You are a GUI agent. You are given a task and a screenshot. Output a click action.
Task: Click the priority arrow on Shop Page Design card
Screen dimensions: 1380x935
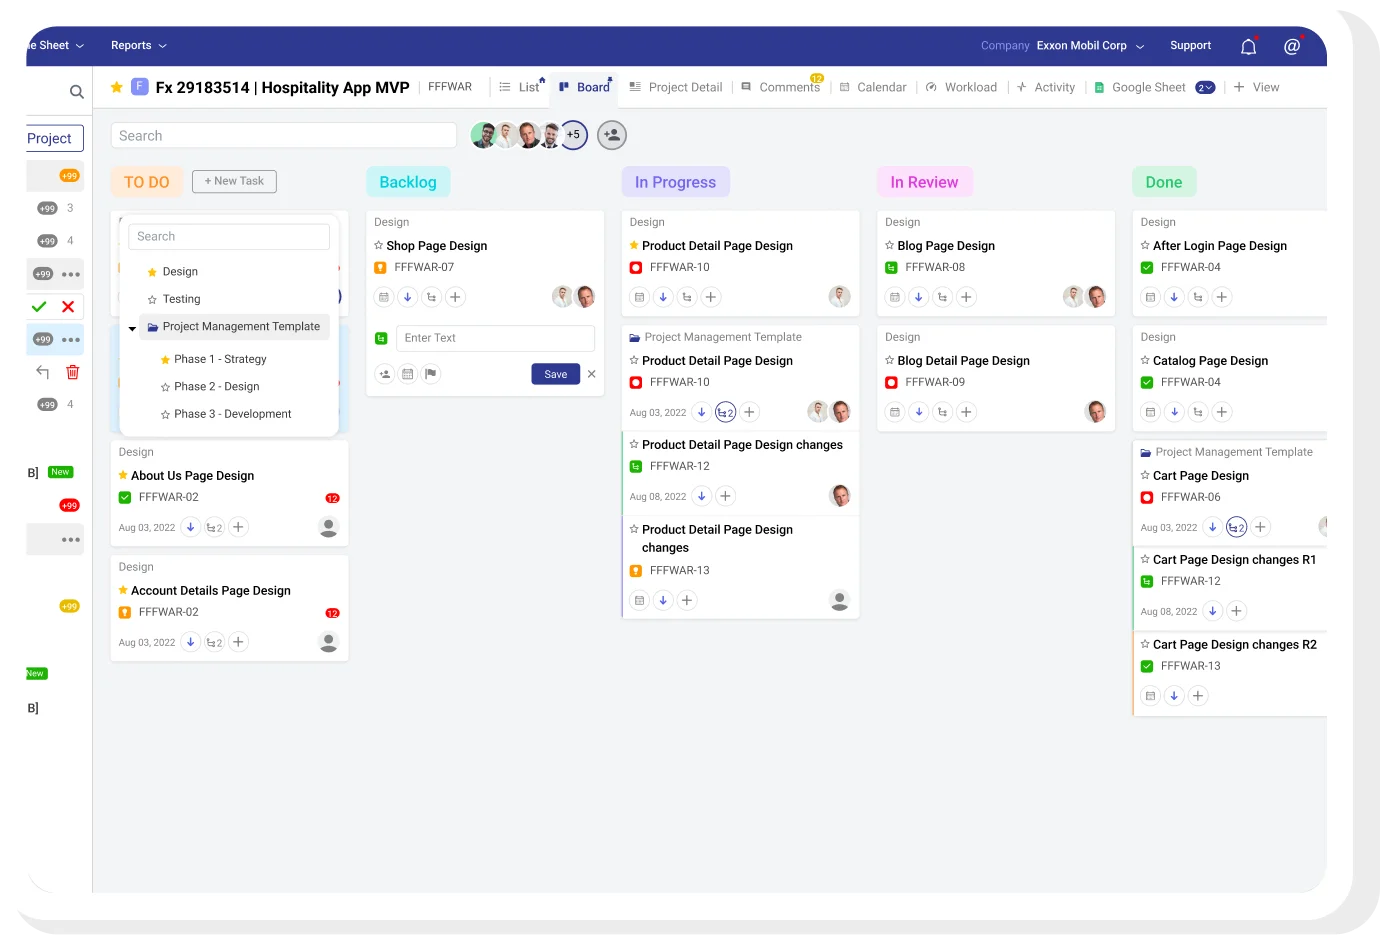pos(408,297)
